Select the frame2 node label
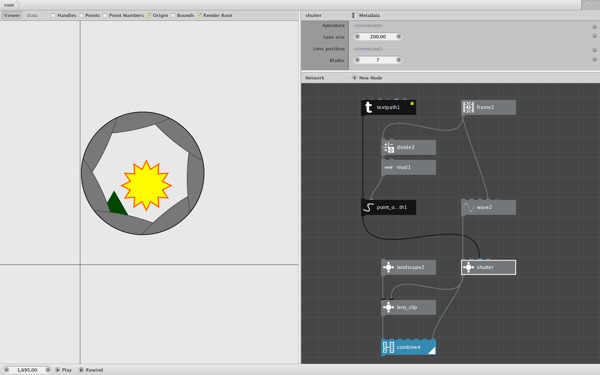 485,107
